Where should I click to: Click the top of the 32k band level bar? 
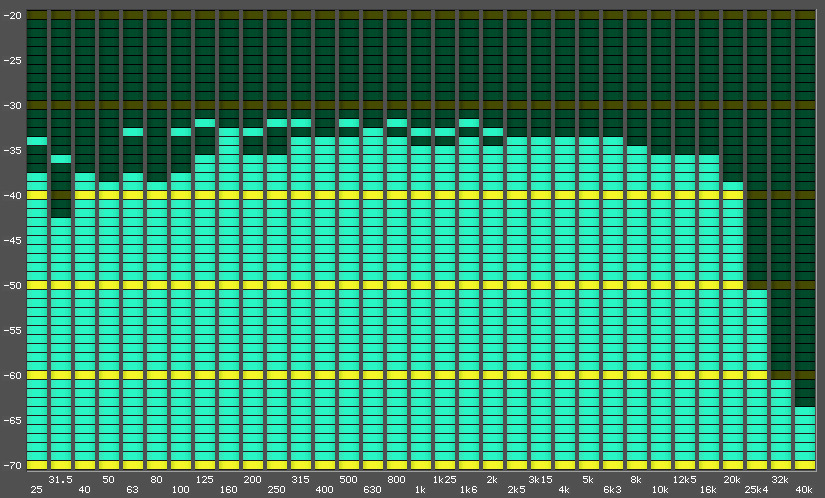(x=781, y=384)
